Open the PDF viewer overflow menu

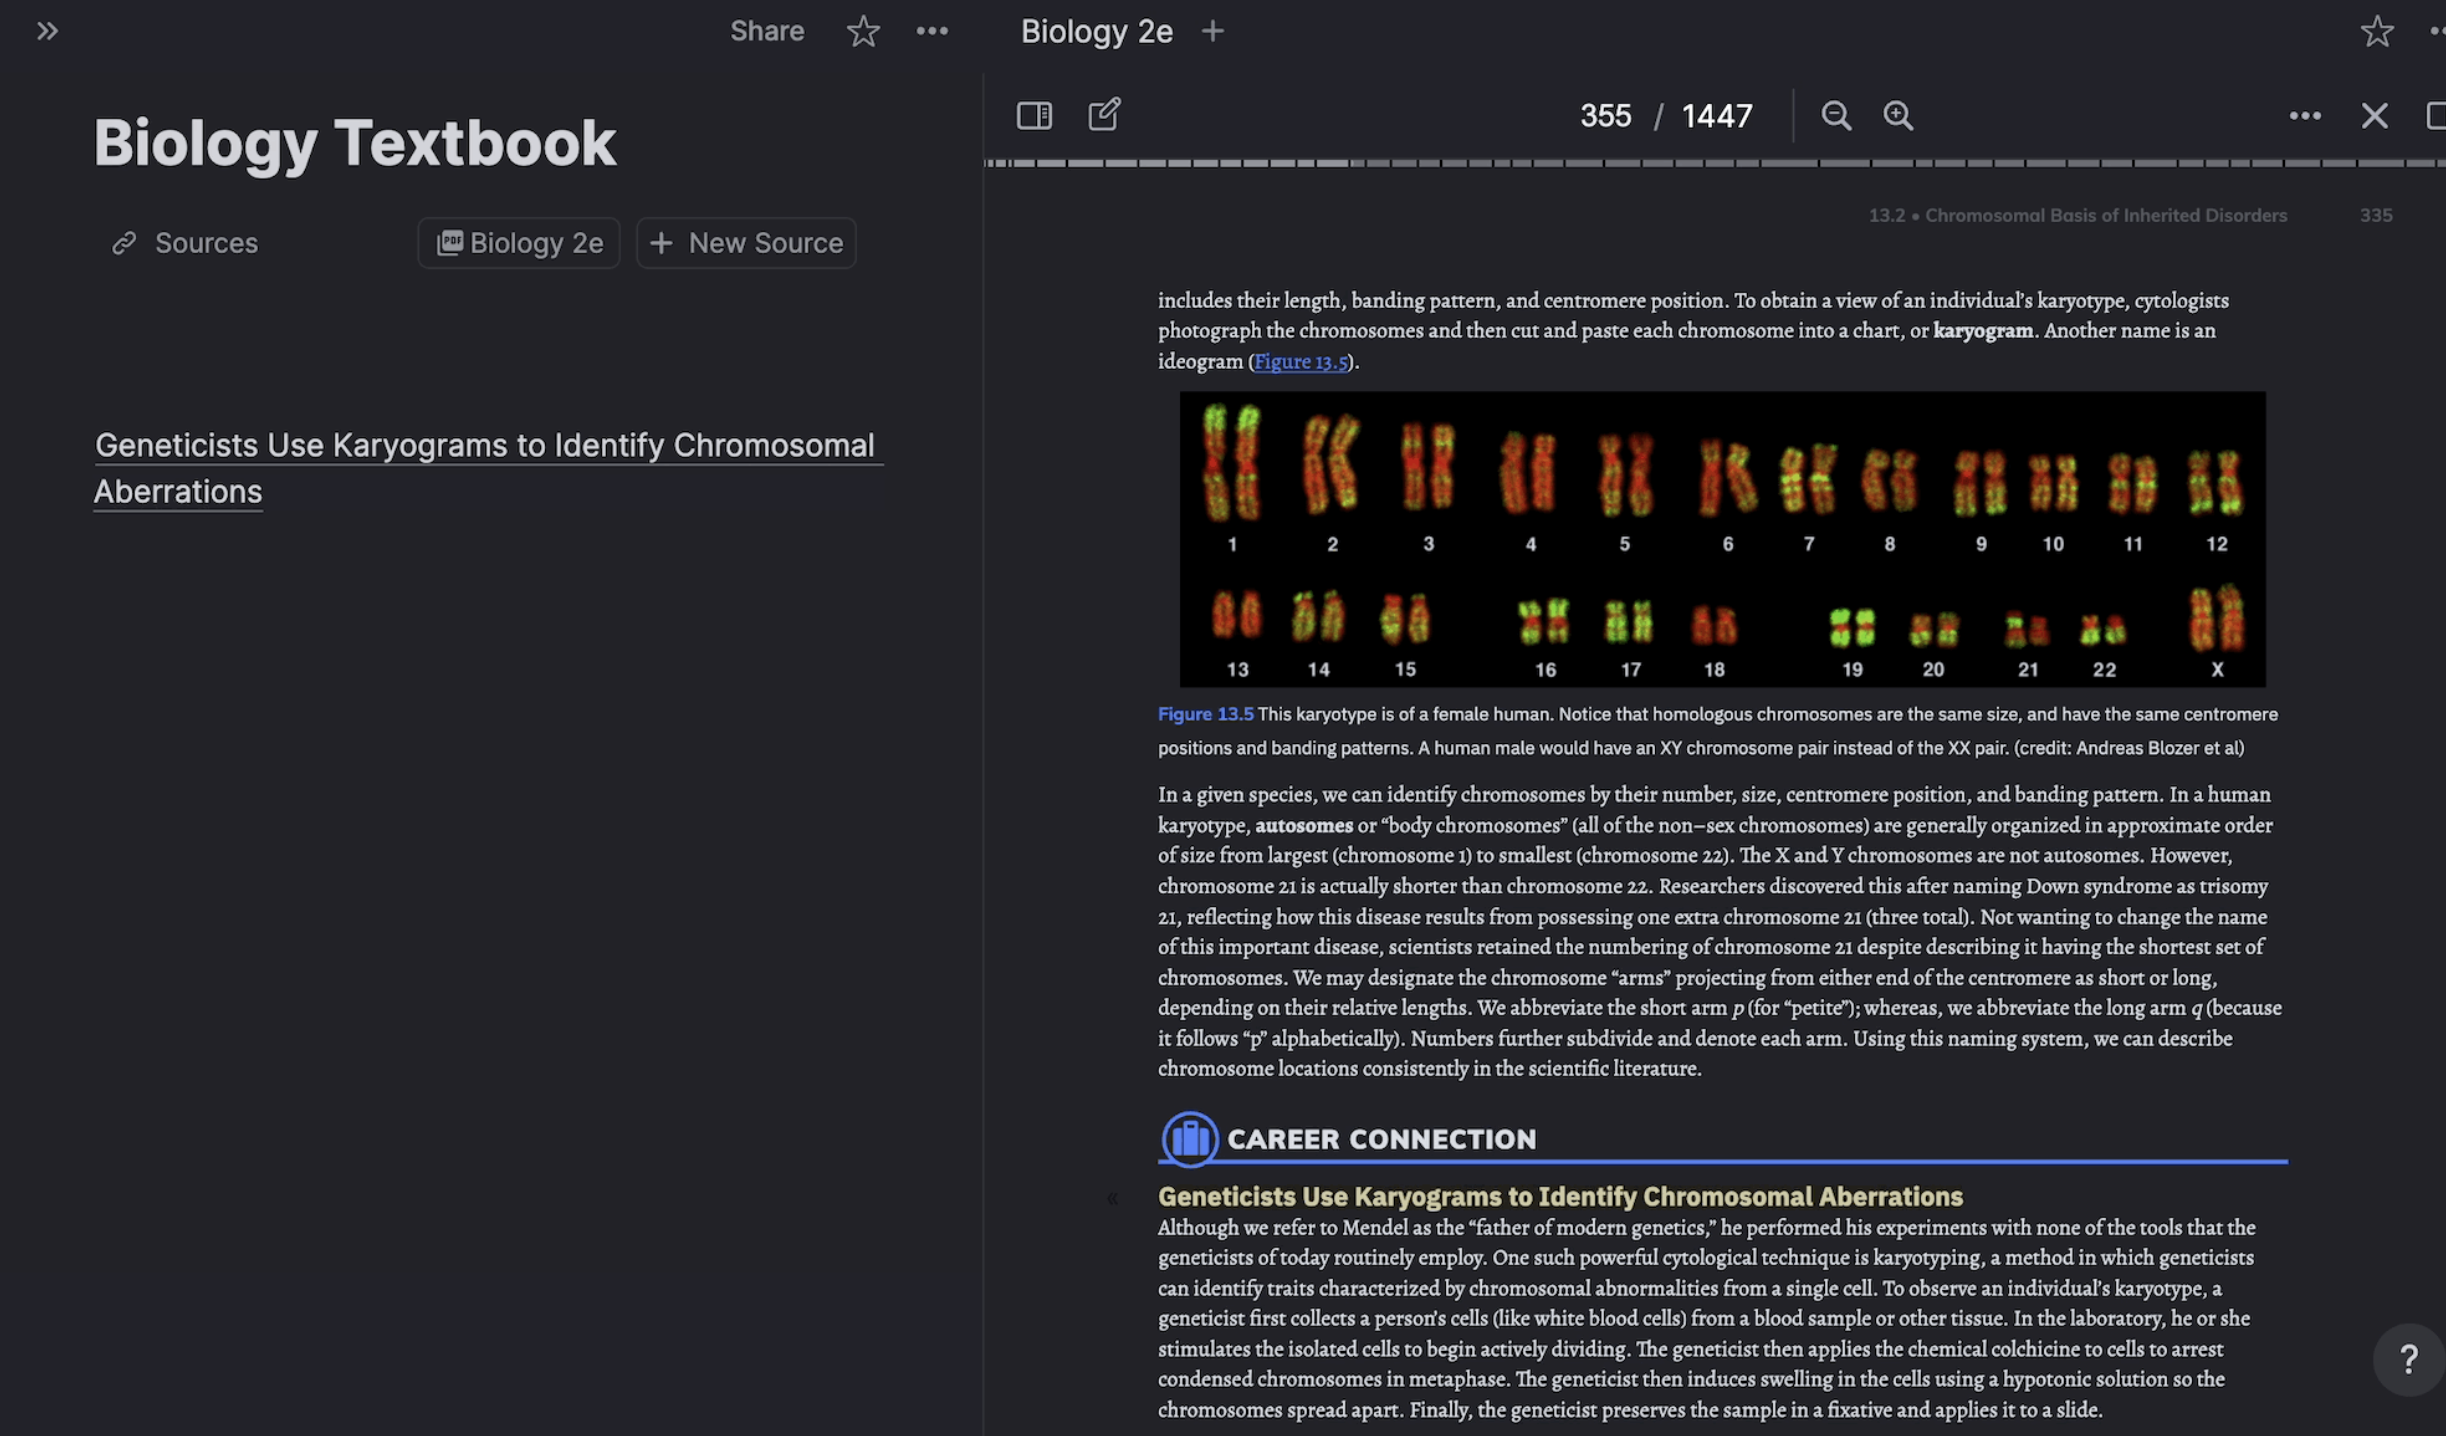click(2306, 115)
